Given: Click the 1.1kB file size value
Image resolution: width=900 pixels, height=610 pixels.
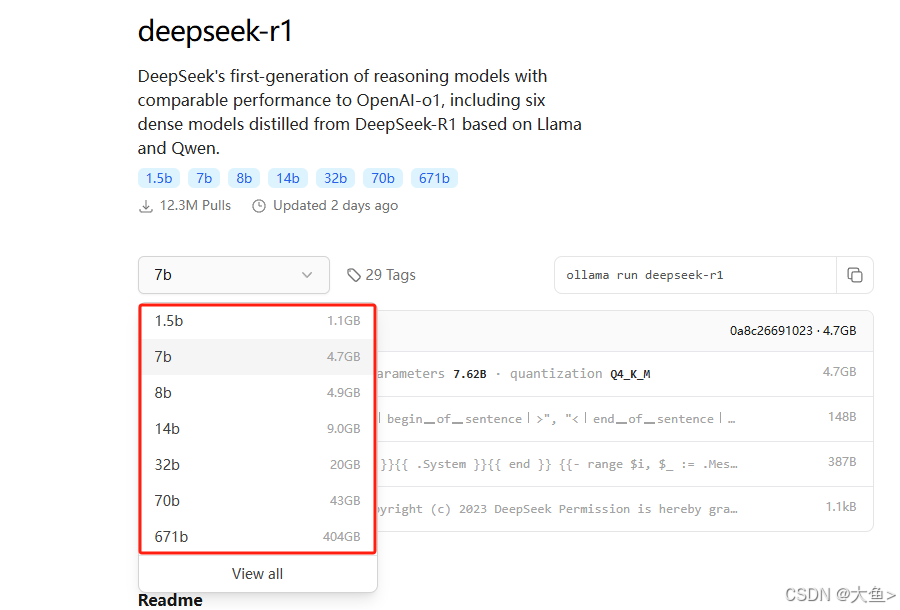Looking at the screenshot, I should (x=841, y=507).
